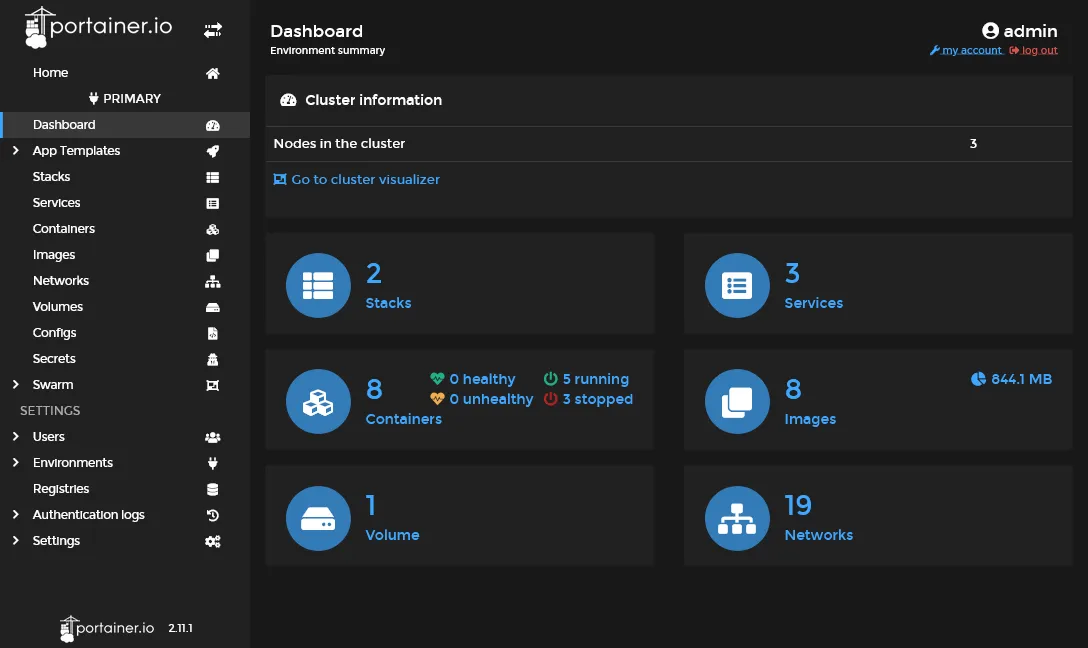
Task: Open the cluster visualizer link
Action: 364,180
